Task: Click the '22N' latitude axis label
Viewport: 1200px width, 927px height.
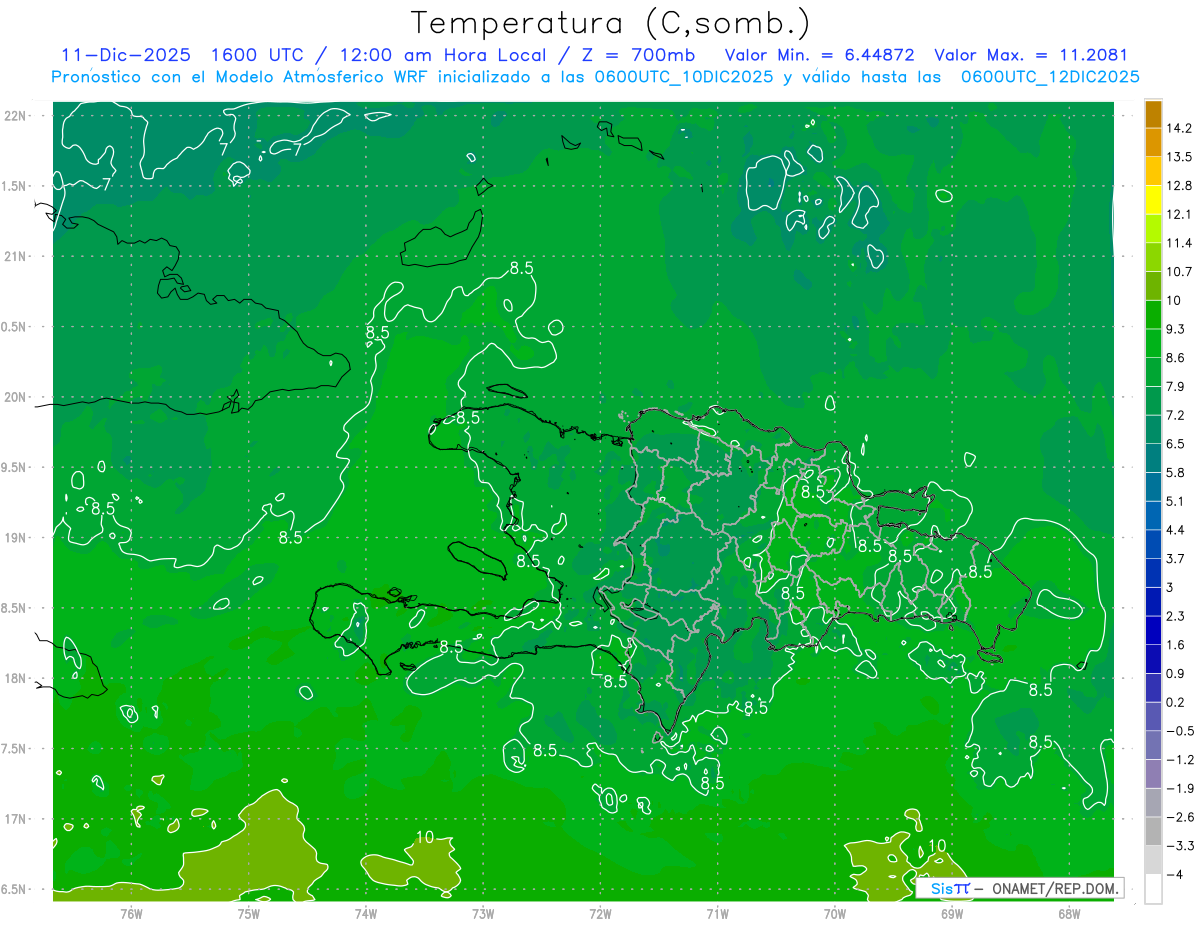Action: (16, 116)
